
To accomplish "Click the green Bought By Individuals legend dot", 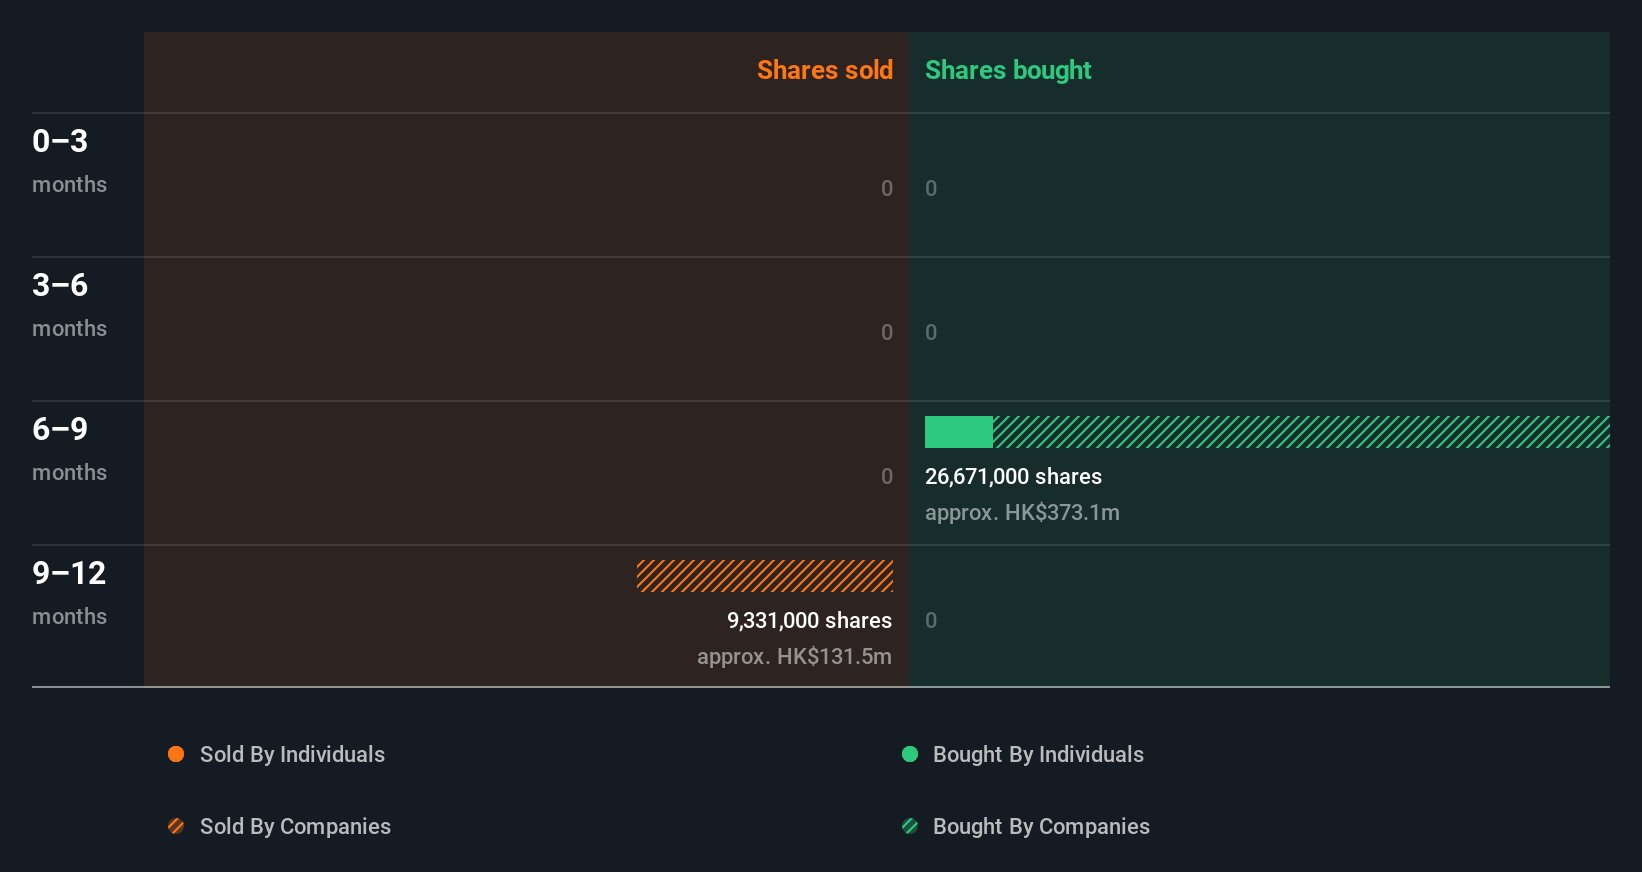I will (x=910, y=754).
